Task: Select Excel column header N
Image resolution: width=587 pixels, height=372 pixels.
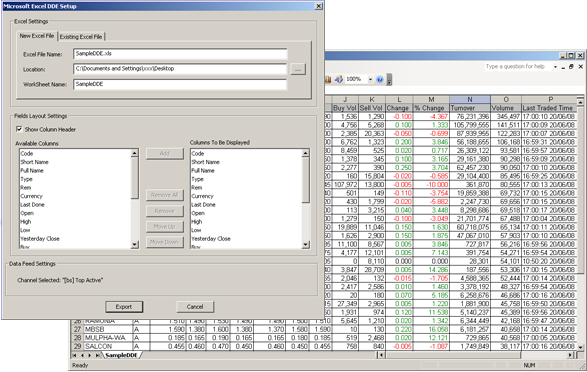Action: point(469,99)
